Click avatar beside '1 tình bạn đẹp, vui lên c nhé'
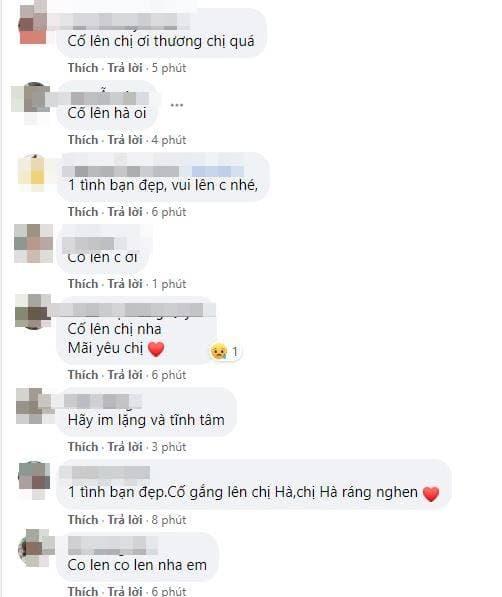The width and height of the screenshot is (502, 597). point(32,172)
